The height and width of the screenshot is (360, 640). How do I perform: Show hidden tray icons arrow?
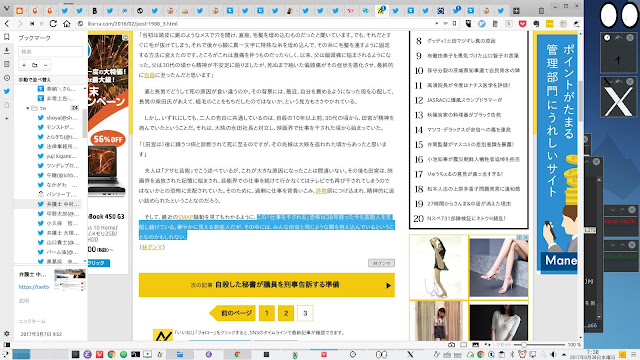tap(564, 354)
